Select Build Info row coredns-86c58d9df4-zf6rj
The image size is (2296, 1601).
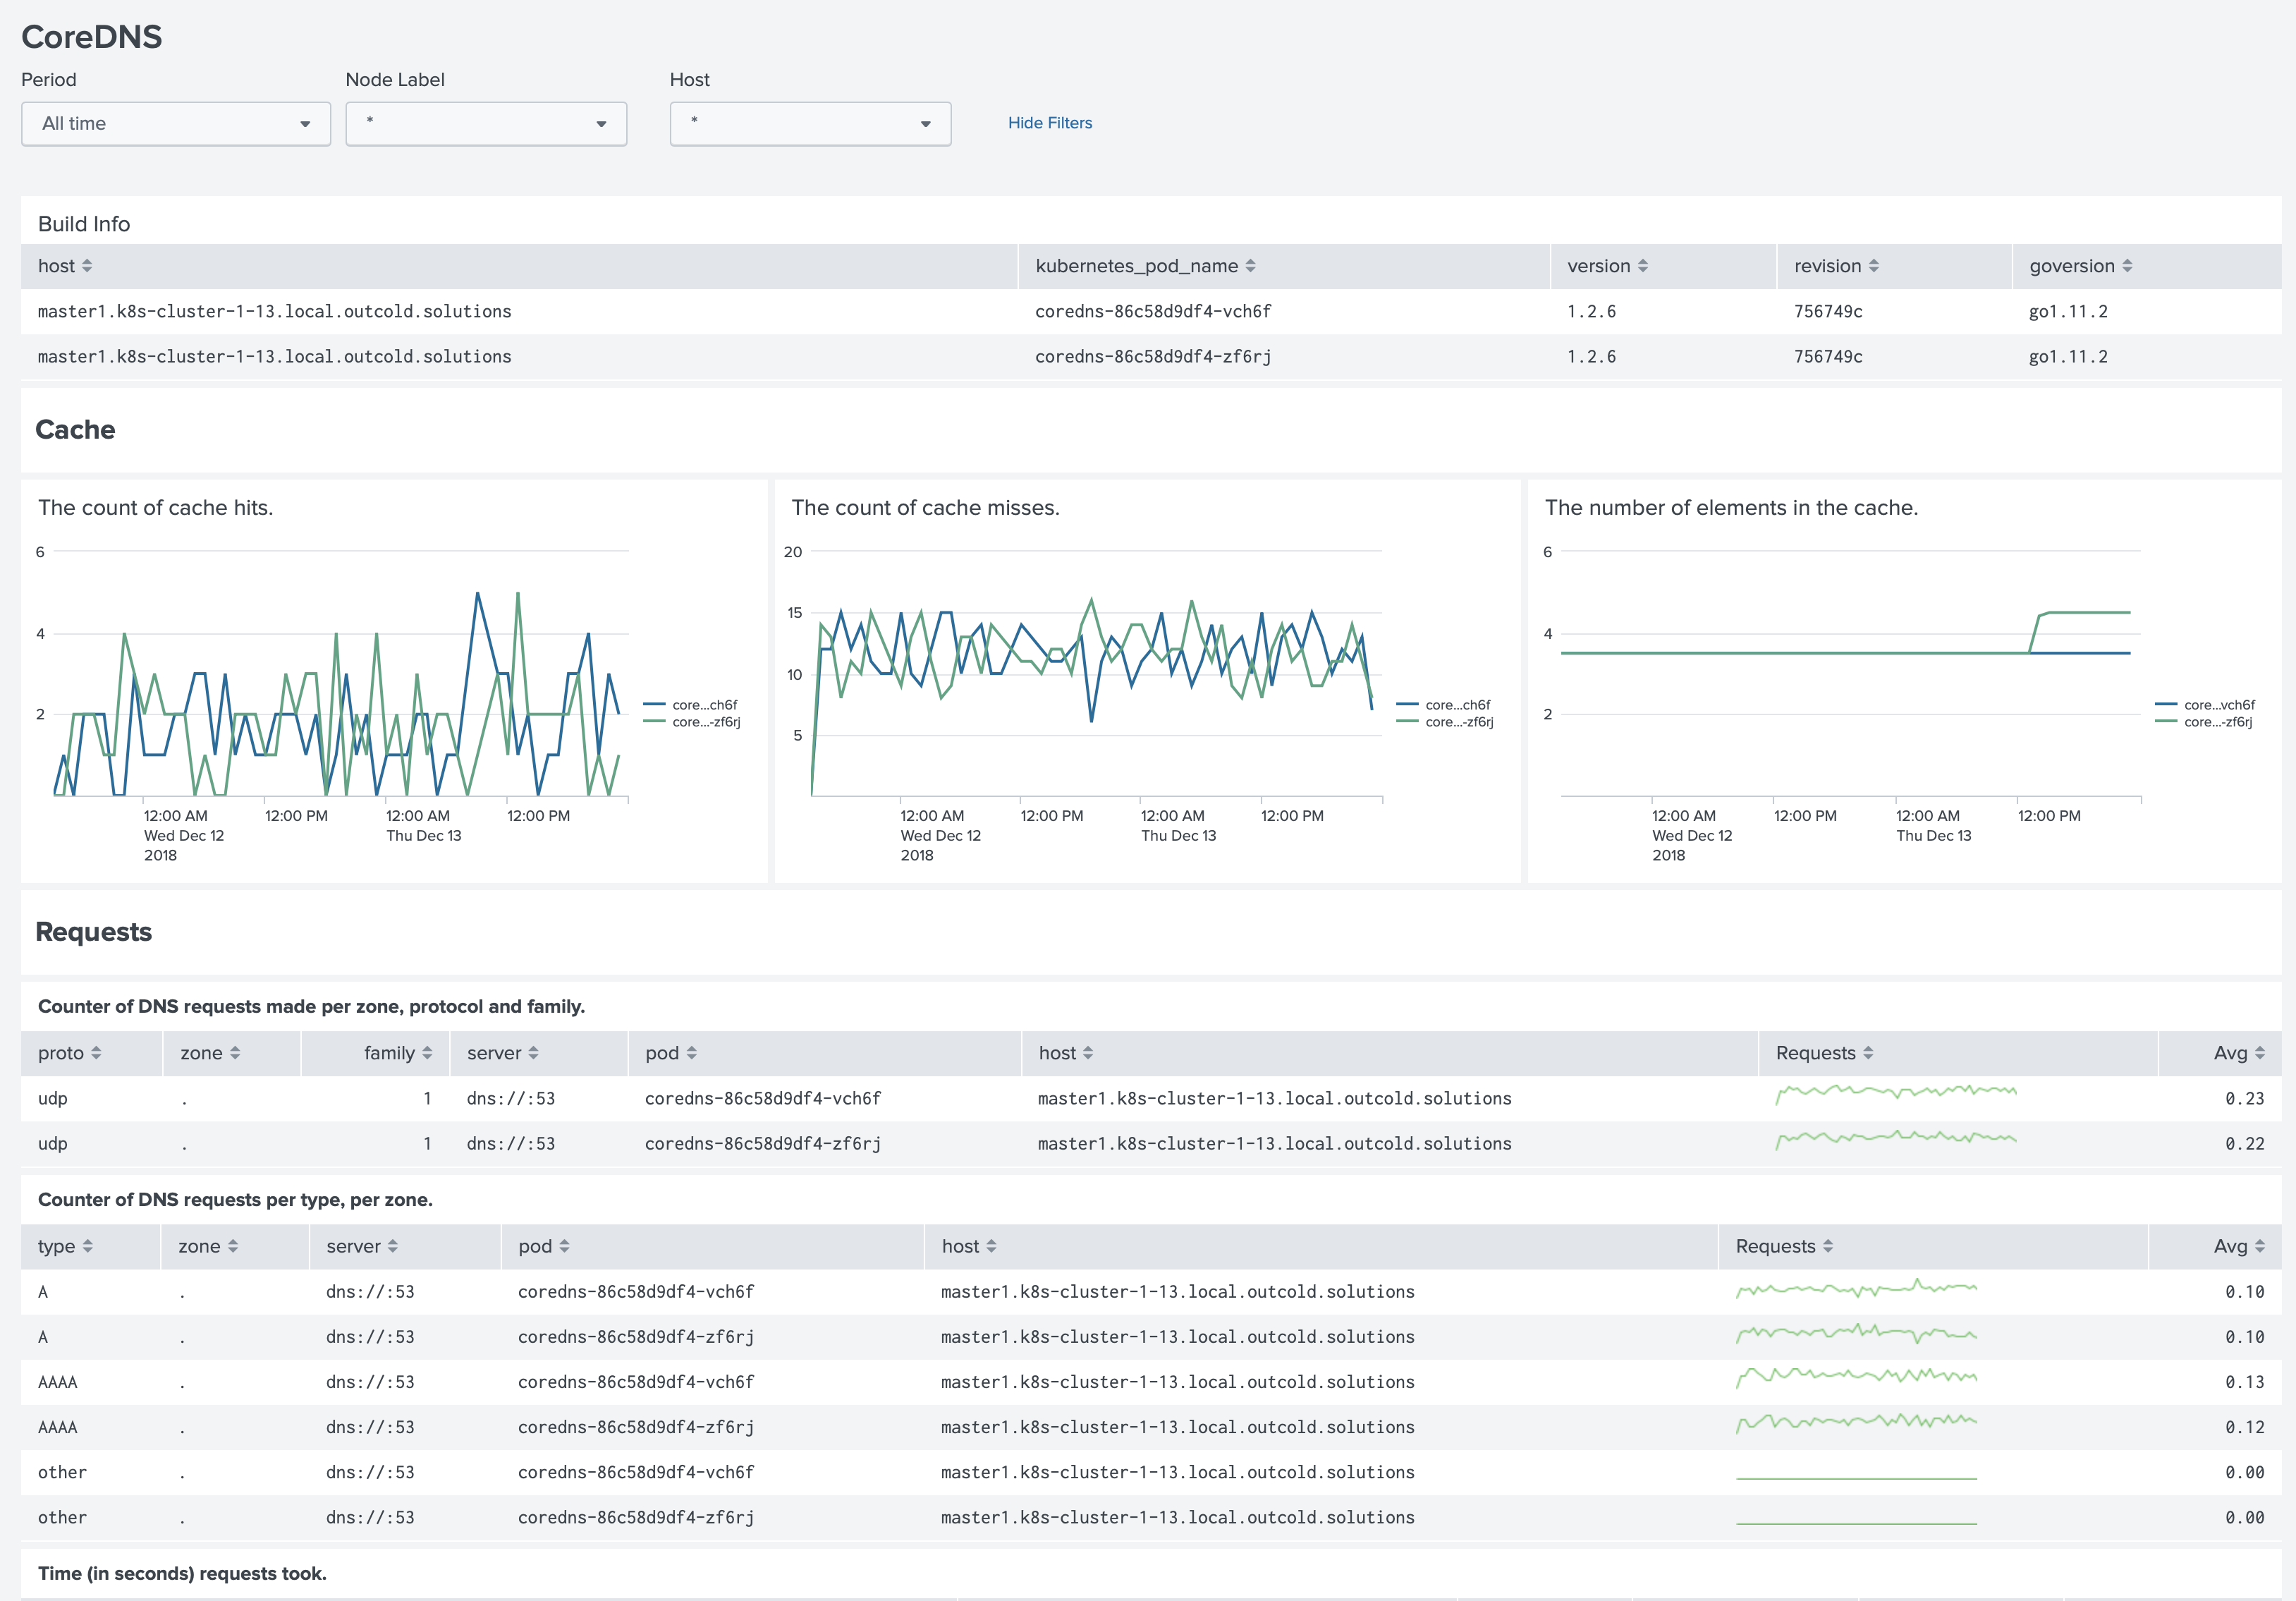[x=1151, y=357]
